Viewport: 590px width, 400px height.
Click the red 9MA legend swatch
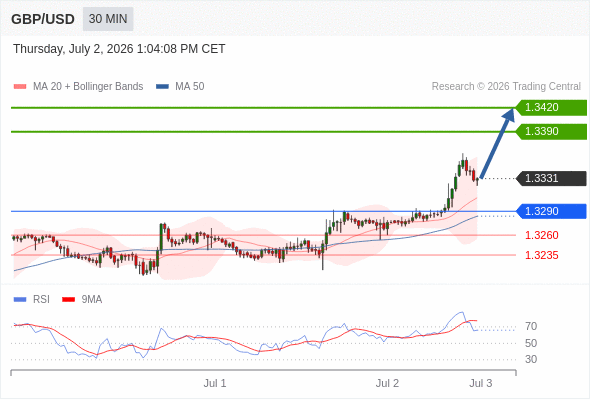click(68, 300)
